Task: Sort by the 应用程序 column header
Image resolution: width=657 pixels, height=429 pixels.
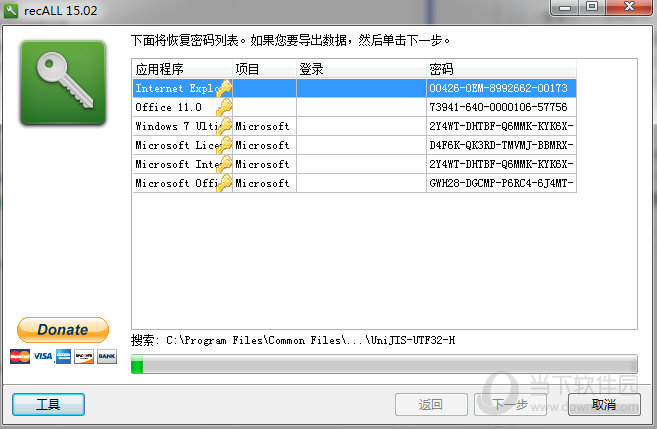Action: coord(182,69)
